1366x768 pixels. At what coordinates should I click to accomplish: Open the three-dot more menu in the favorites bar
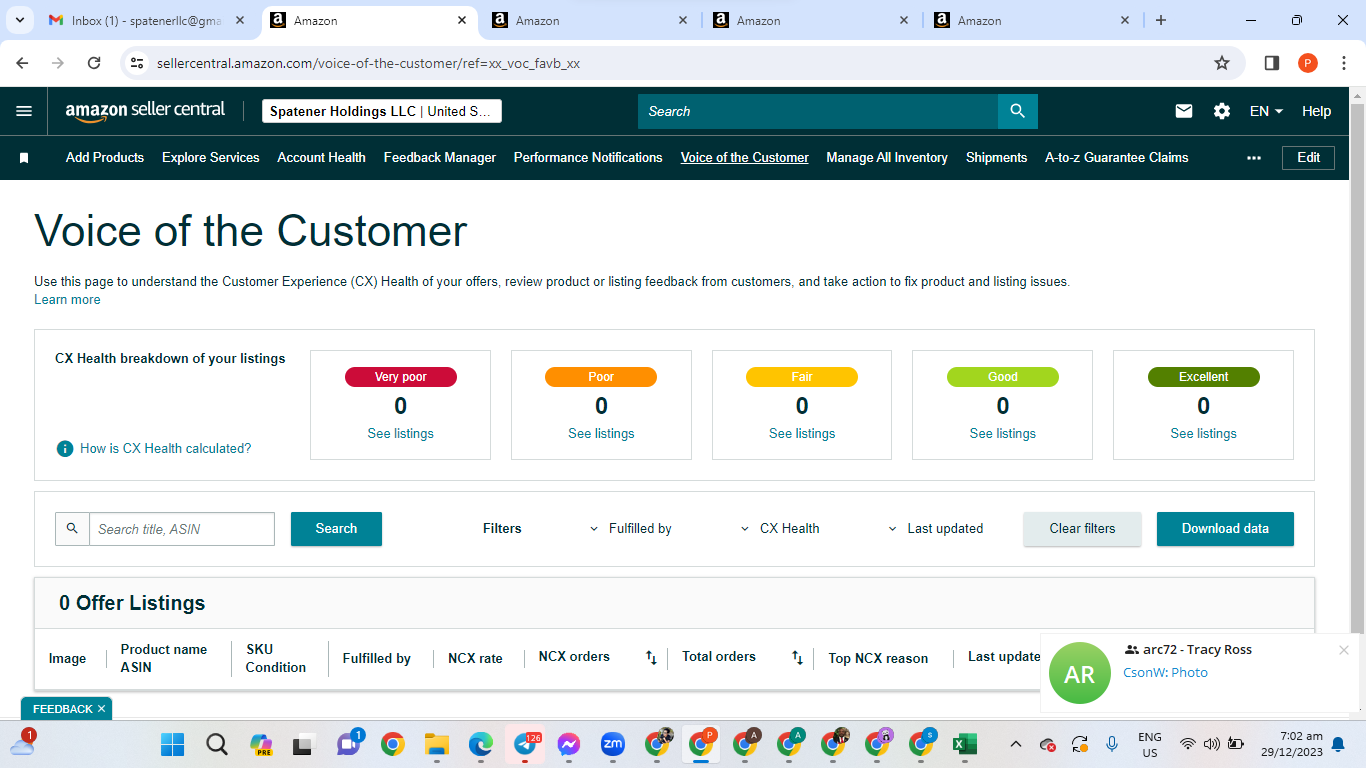pyautogui.click(x=1254, y=158)
